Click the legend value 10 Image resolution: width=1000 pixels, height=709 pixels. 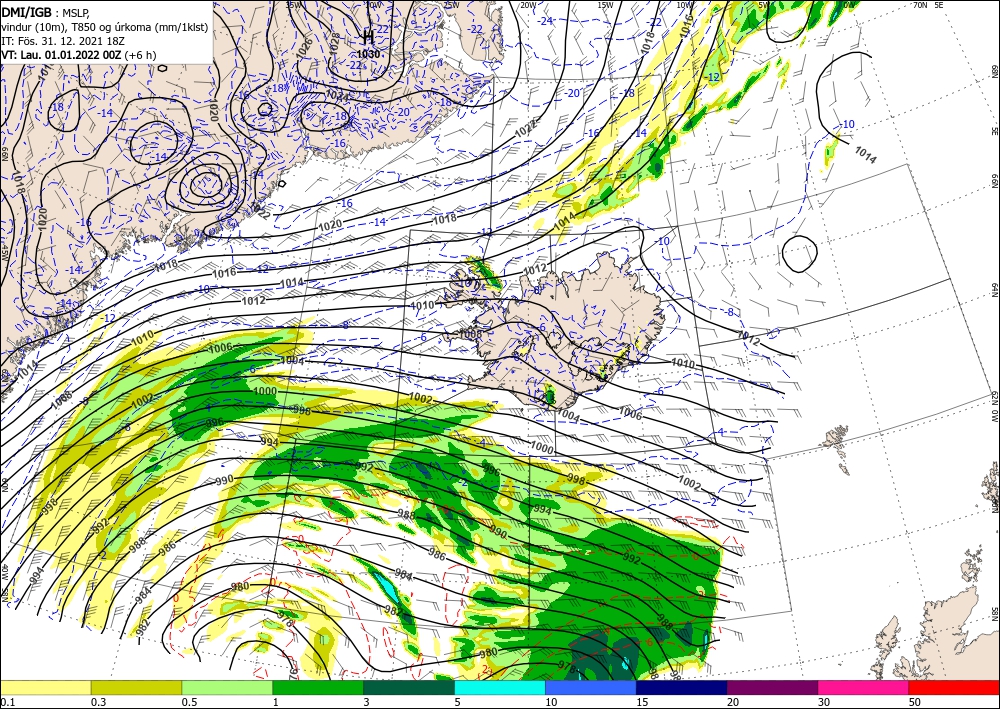(550, 702)
